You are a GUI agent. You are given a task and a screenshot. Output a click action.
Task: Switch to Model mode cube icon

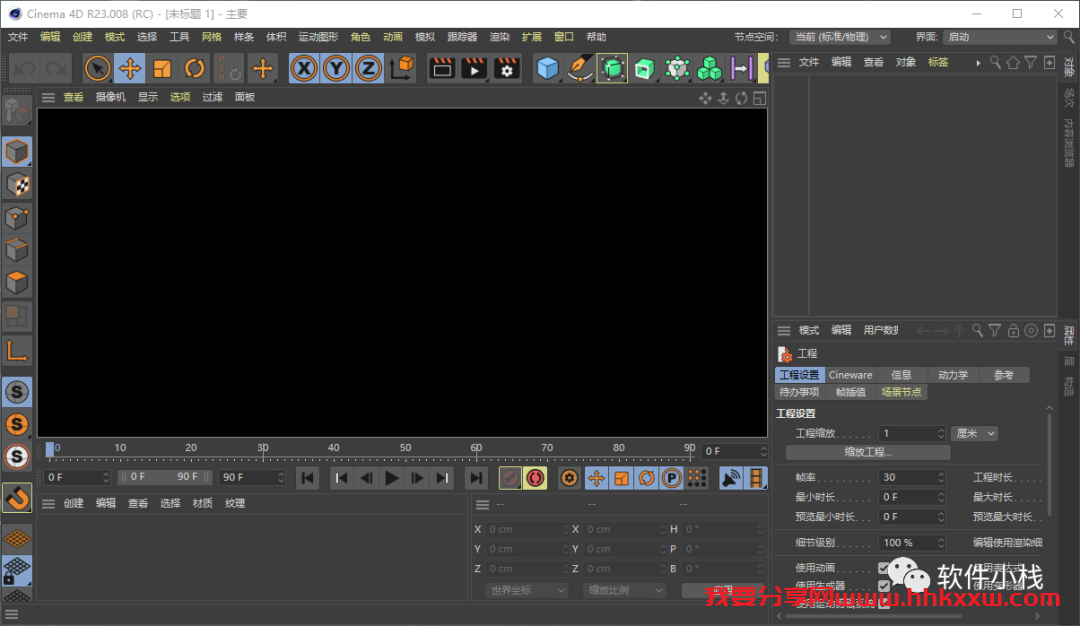pos(17,152)
